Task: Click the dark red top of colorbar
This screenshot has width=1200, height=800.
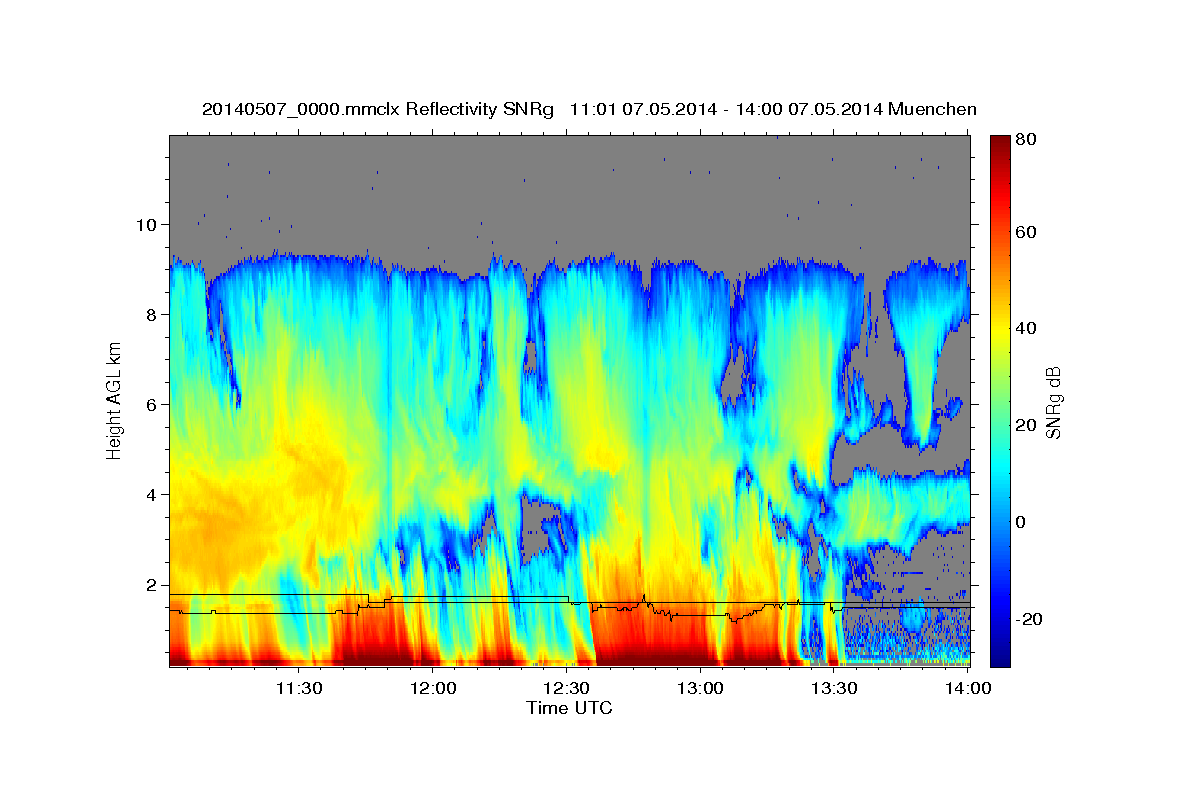Action: pos(1000,142)
